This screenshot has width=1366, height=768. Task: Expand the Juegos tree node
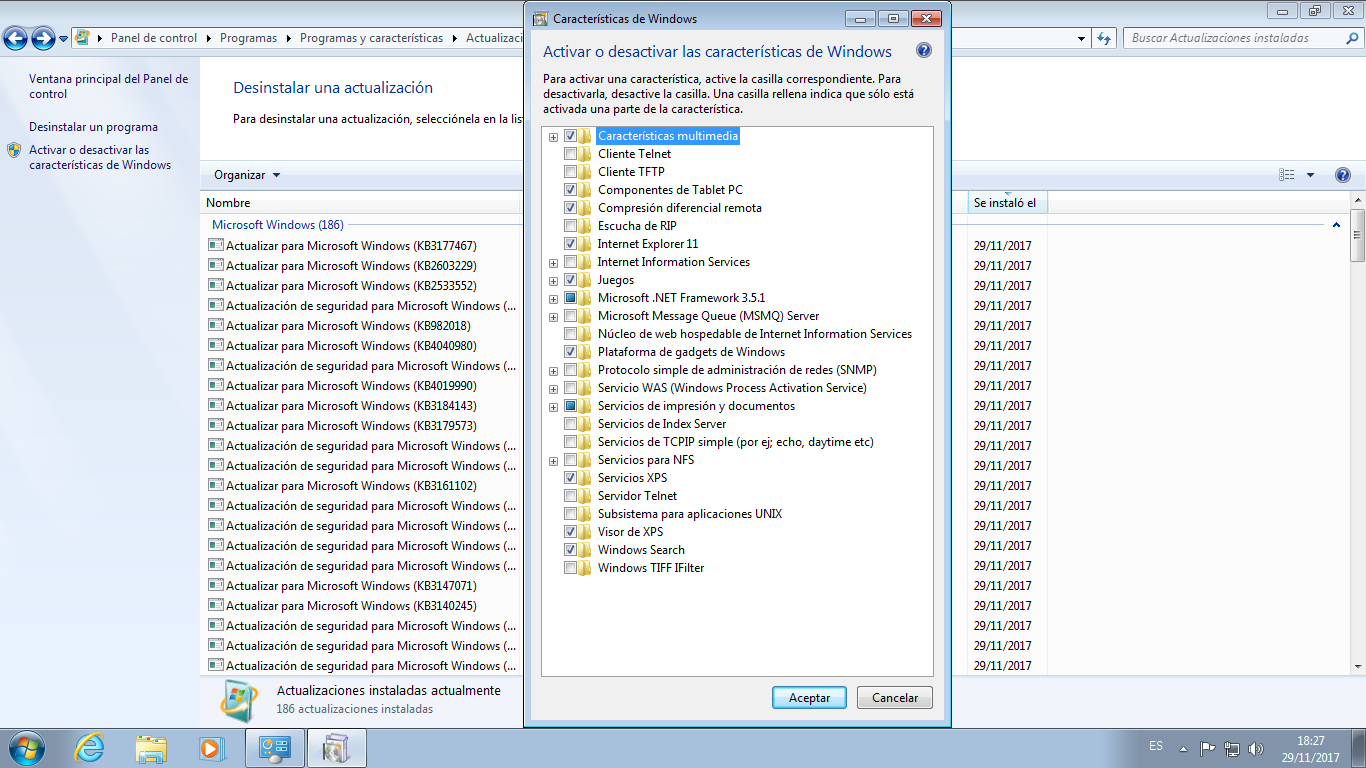(553, 281)
